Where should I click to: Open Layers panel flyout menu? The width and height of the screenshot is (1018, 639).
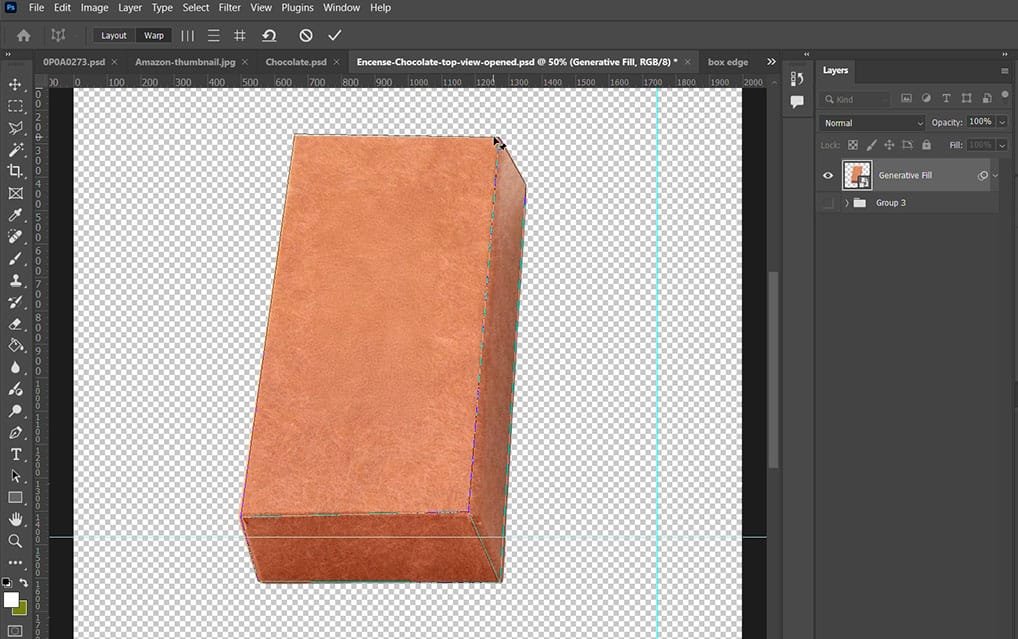1004,70
